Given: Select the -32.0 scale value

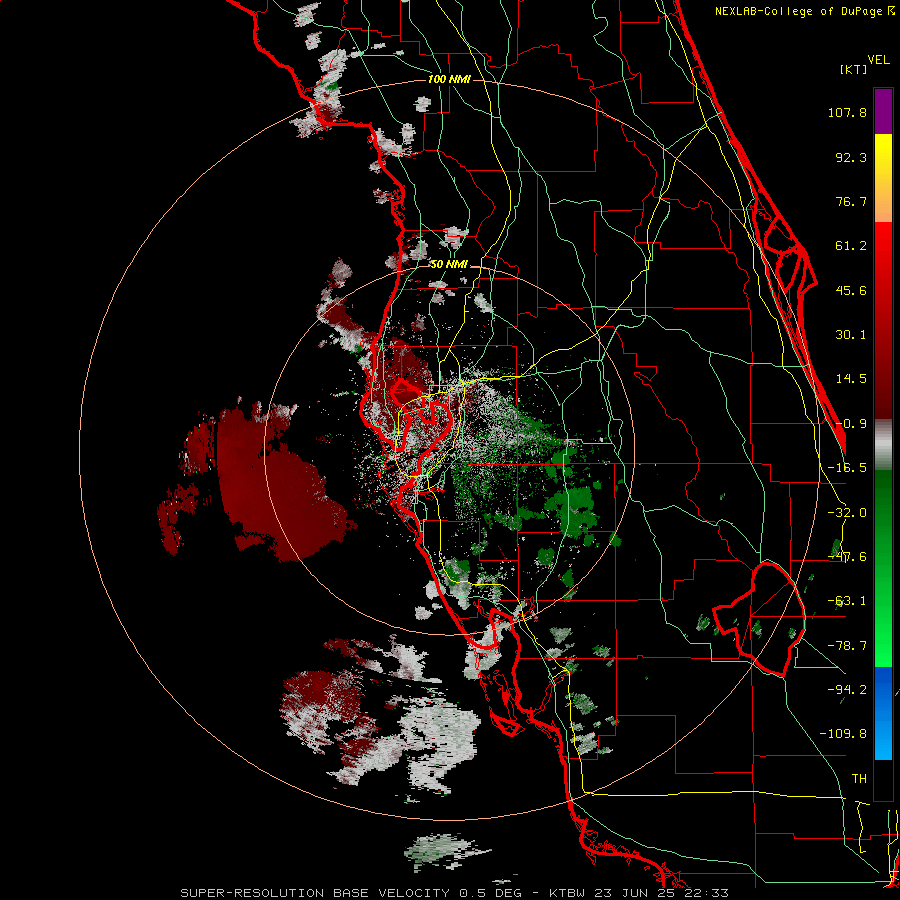Looking at the screenshot, I should pyautogui.click(x=847, y=513).
